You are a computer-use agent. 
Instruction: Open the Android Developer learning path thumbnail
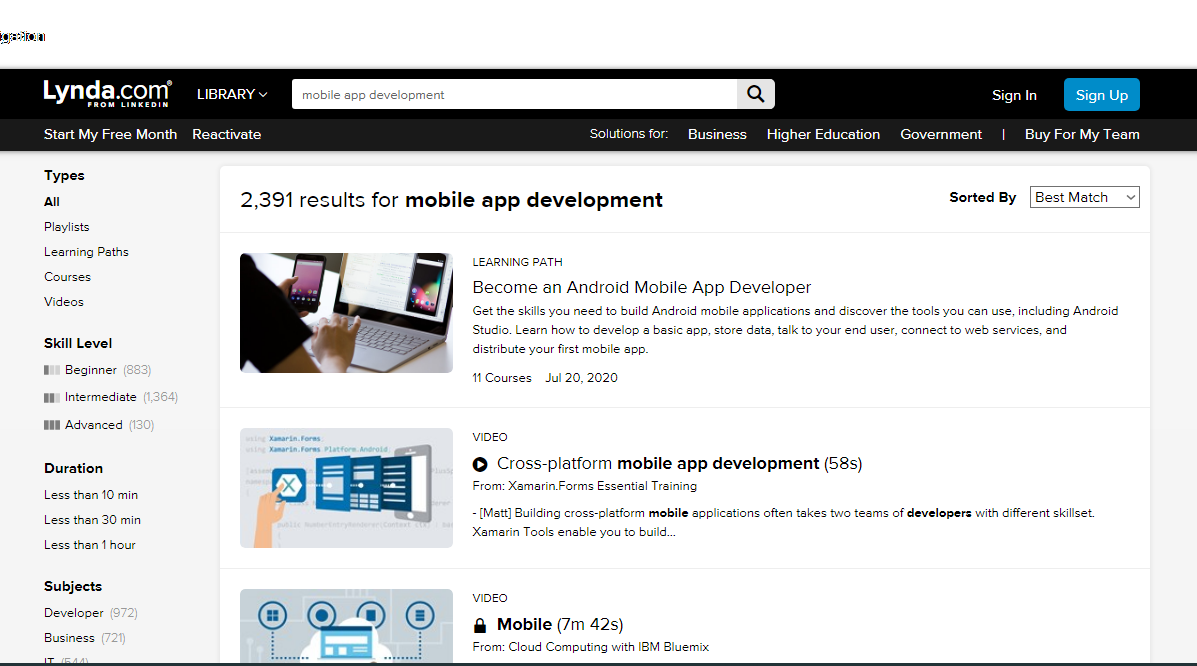(x=346, y=313)
